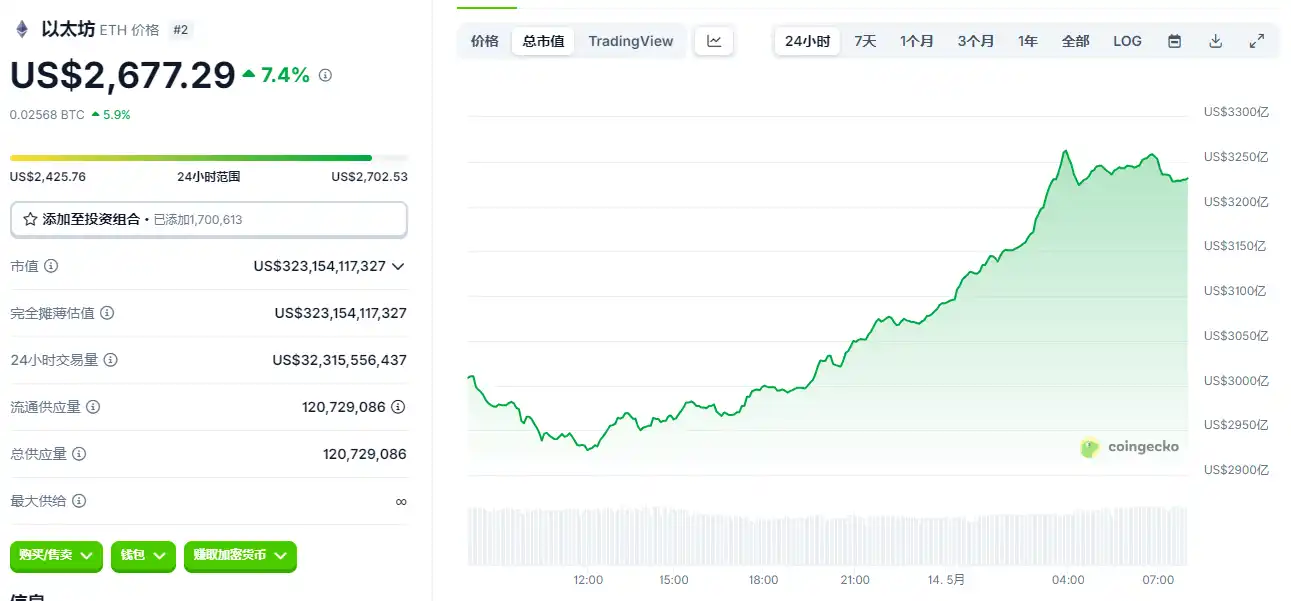Toggle LOG scale for the chart
The image size is (1291, 601).
1127,40
